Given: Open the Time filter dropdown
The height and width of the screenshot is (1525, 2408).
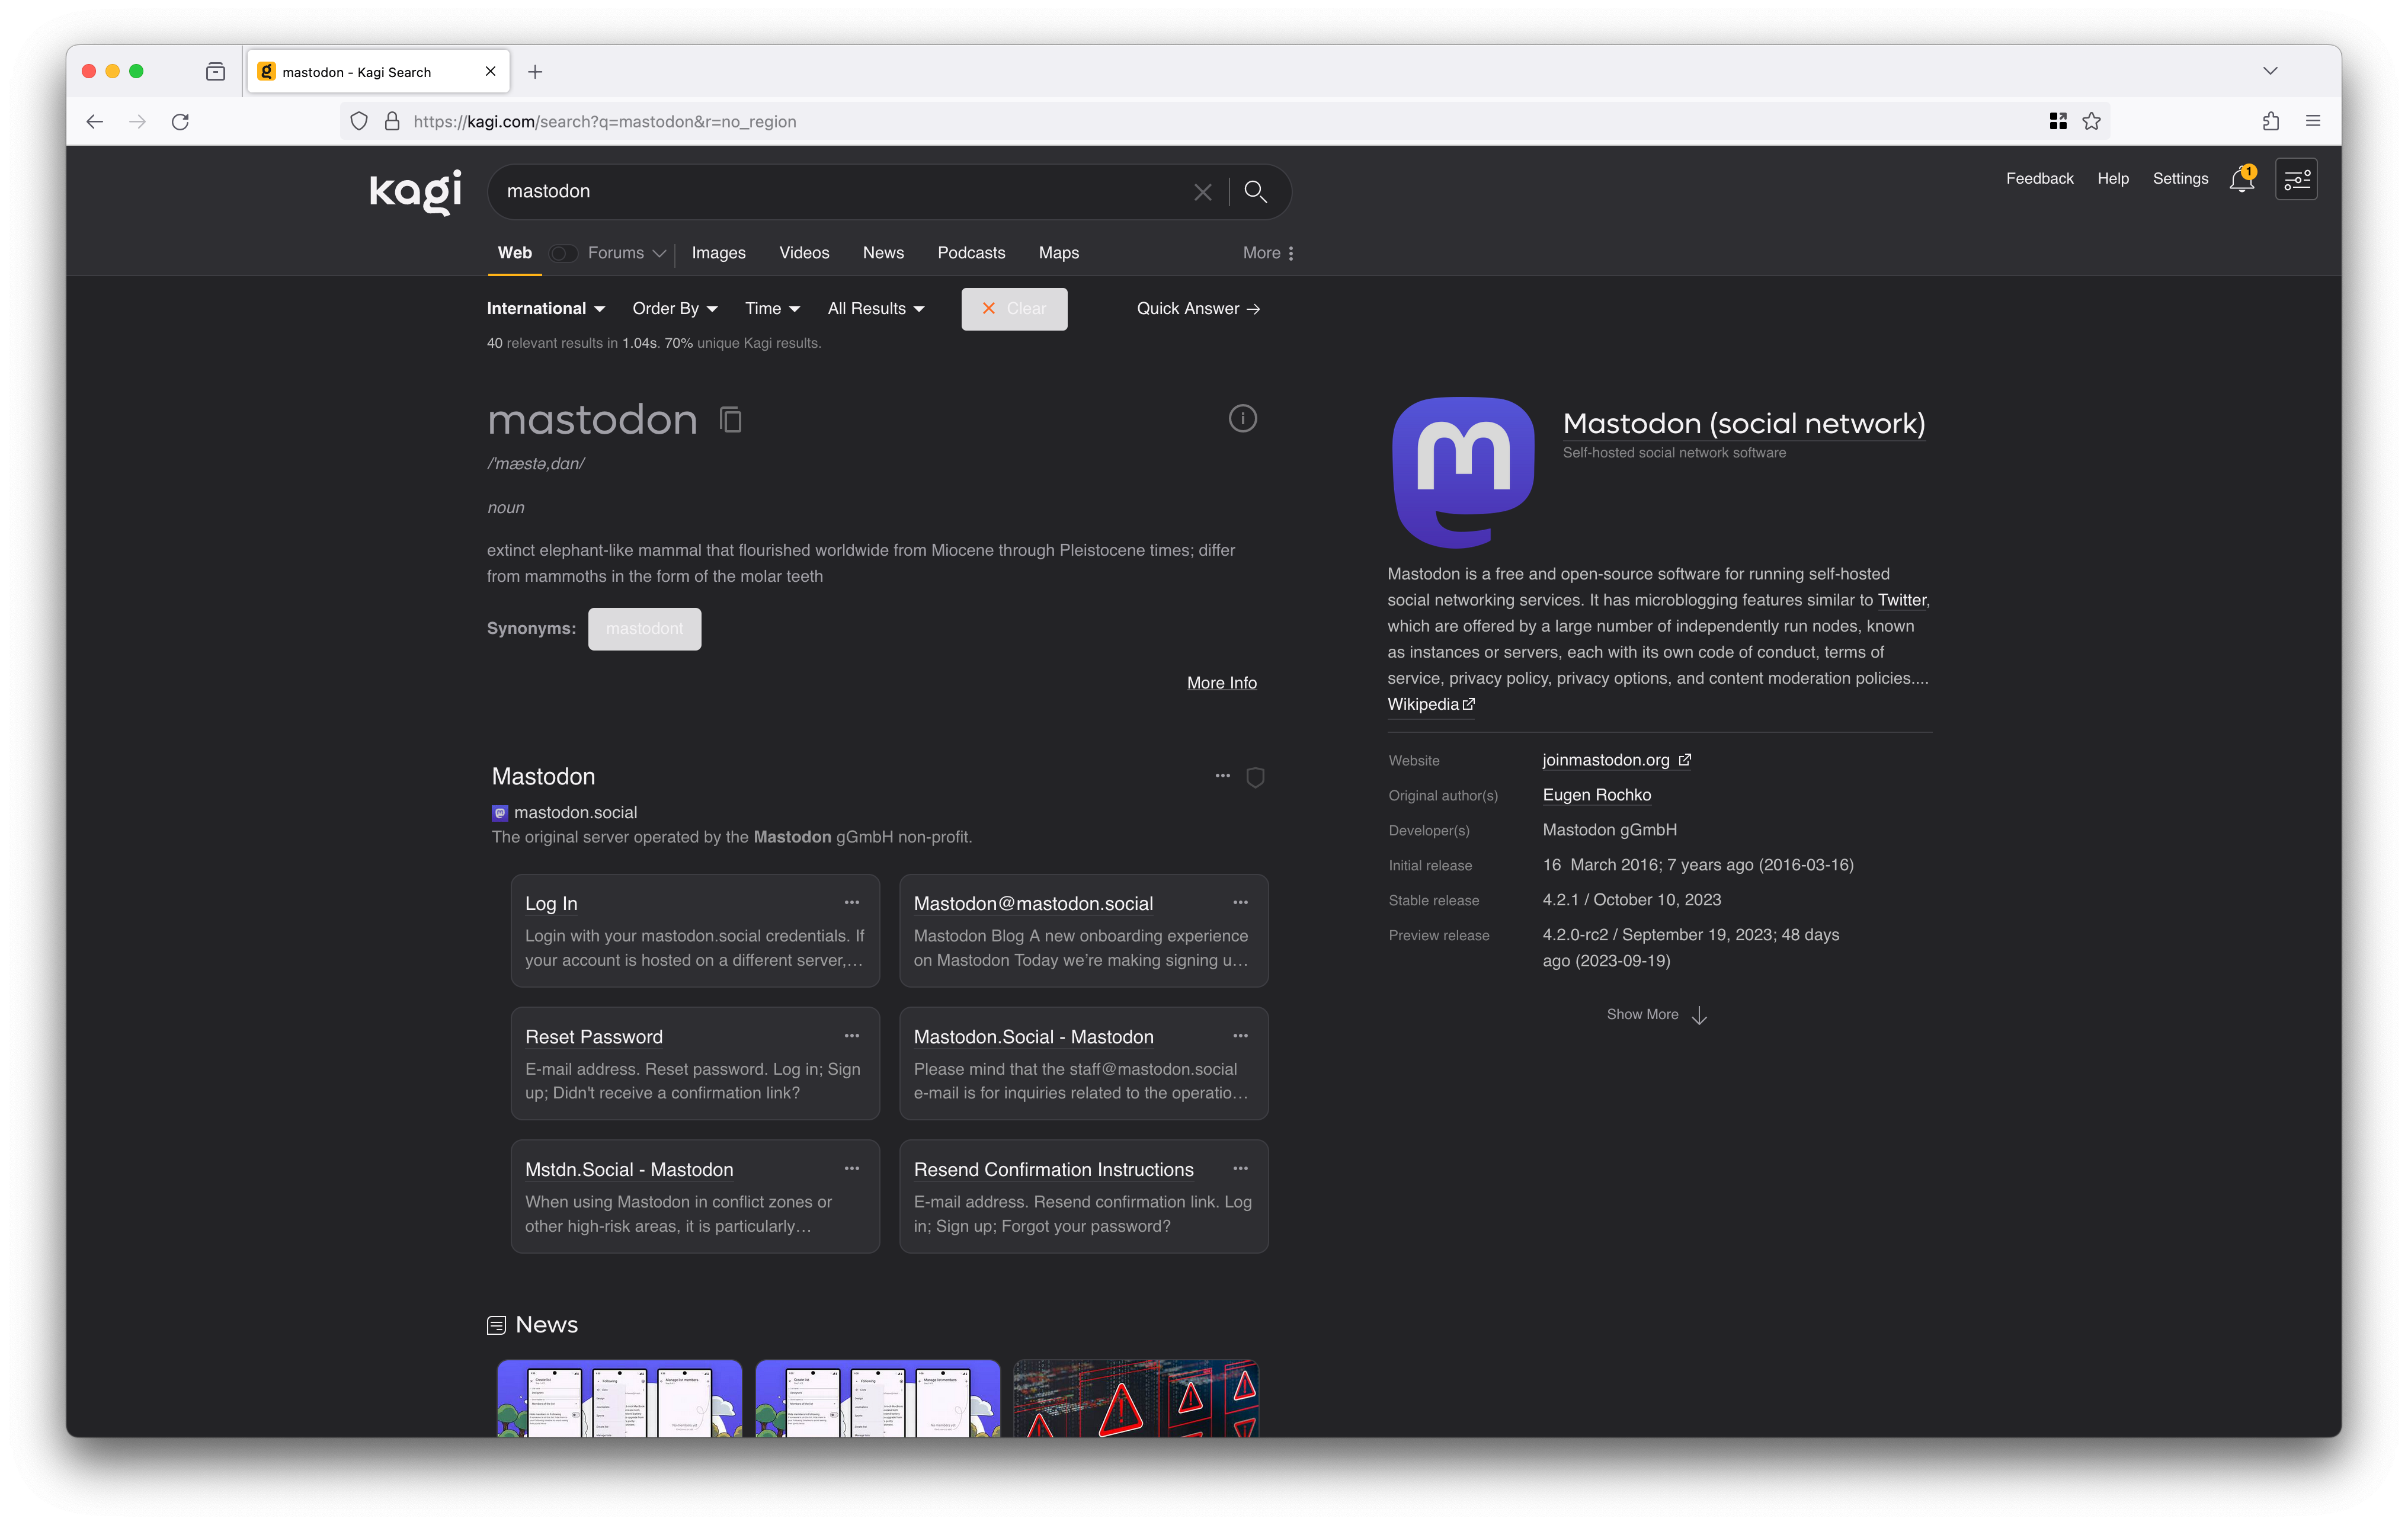Looking at the screenshot, I should pos(772,309).
